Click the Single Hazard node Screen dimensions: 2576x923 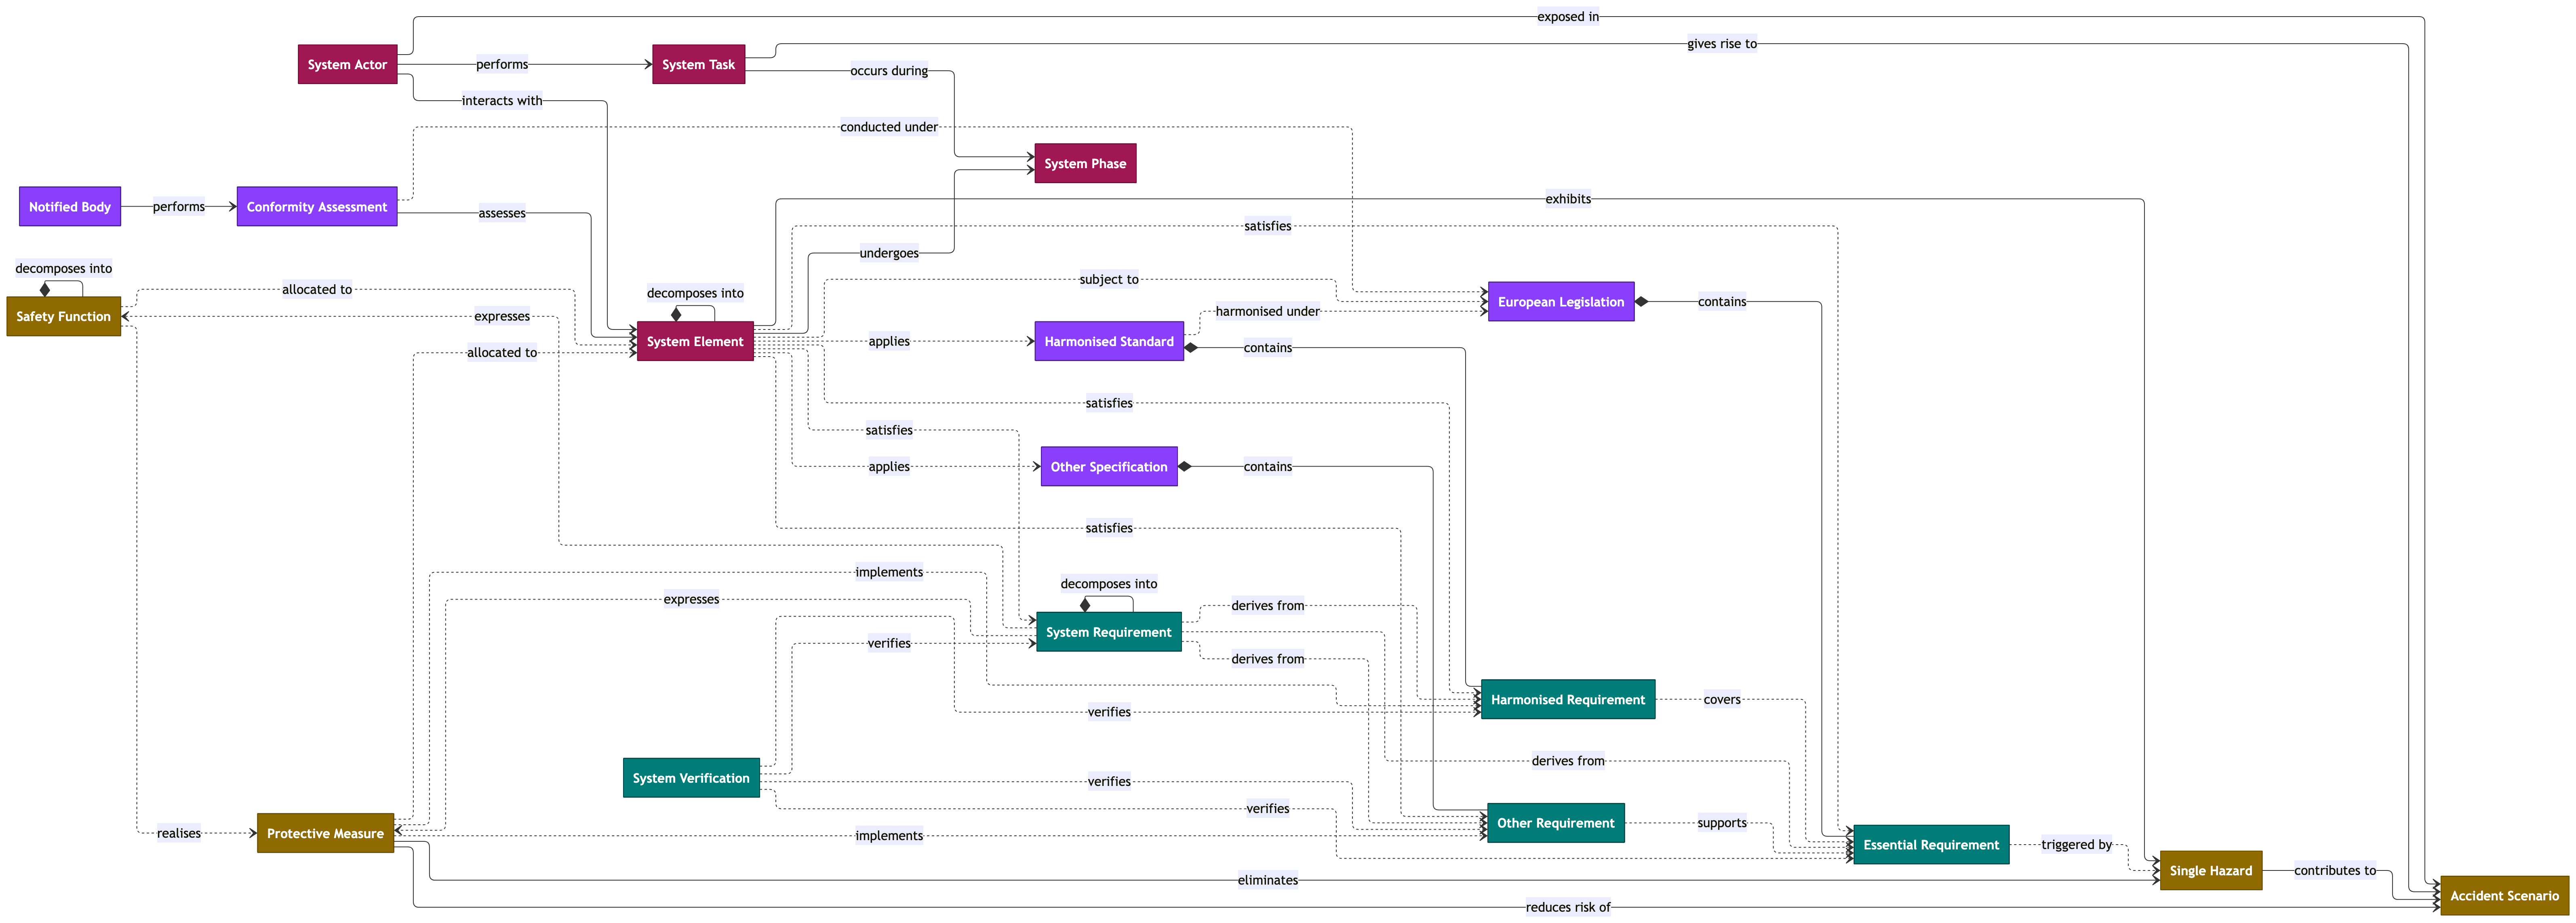click(2211, 871)
